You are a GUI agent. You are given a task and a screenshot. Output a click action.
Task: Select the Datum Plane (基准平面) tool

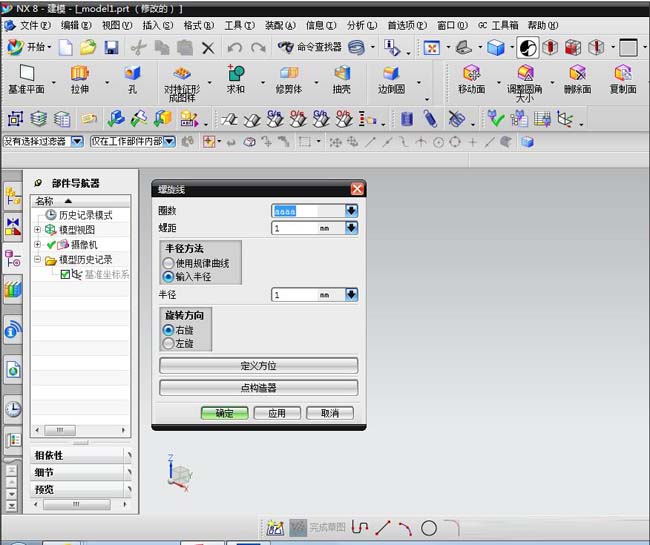(x=27, y=79)
